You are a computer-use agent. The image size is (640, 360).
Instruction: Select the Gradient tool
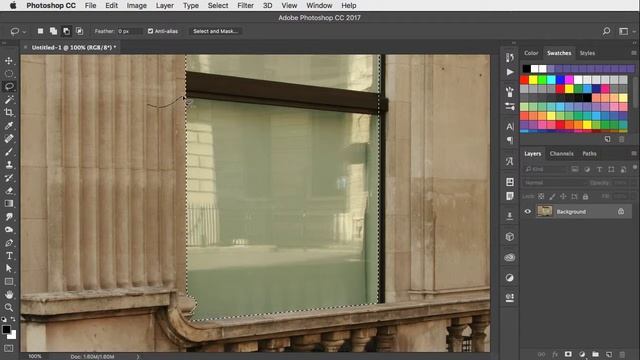pos(9,204)
